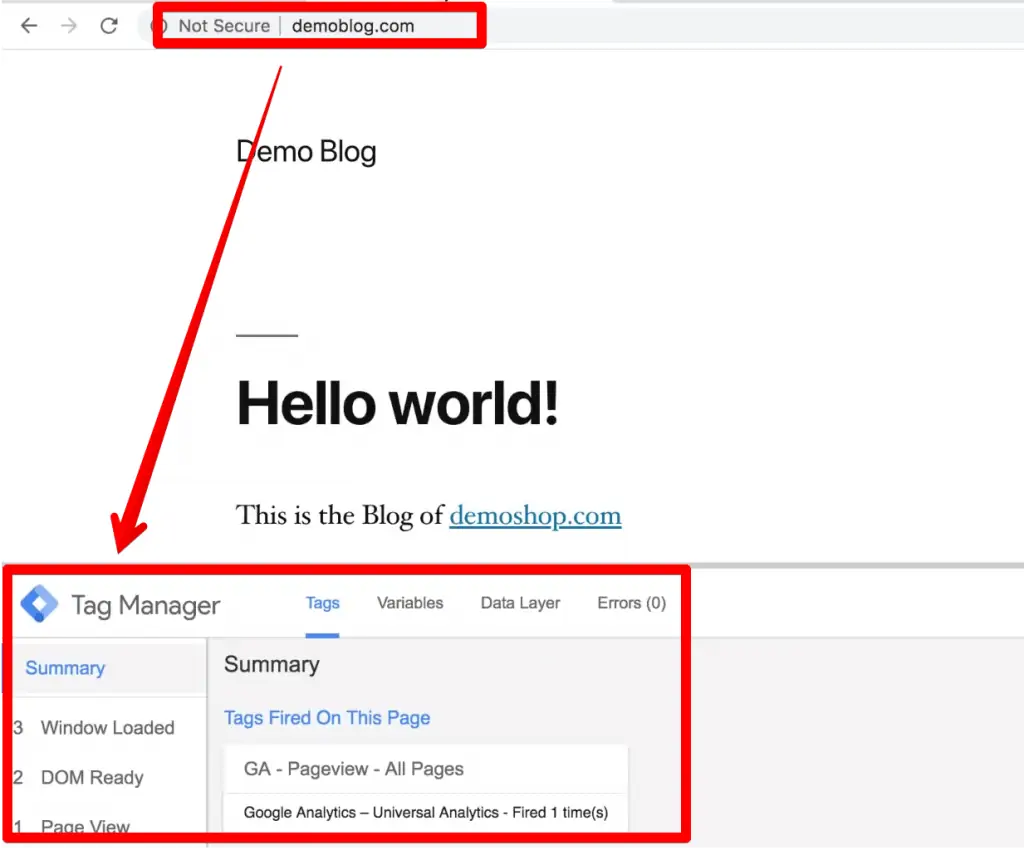Select the Tags tab in Tag Manager

tap(322, 603)
